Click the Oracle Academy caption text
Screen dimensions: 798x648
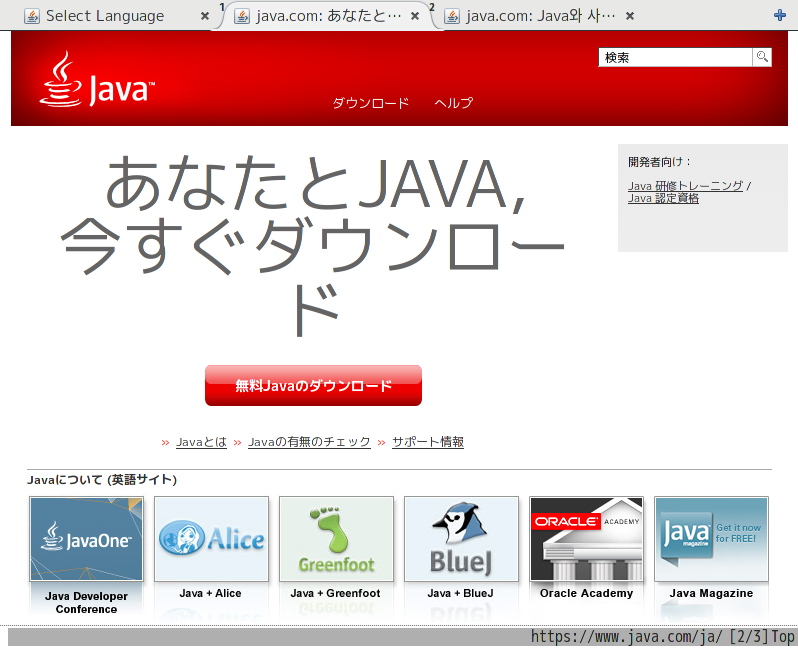click(586, 593)
